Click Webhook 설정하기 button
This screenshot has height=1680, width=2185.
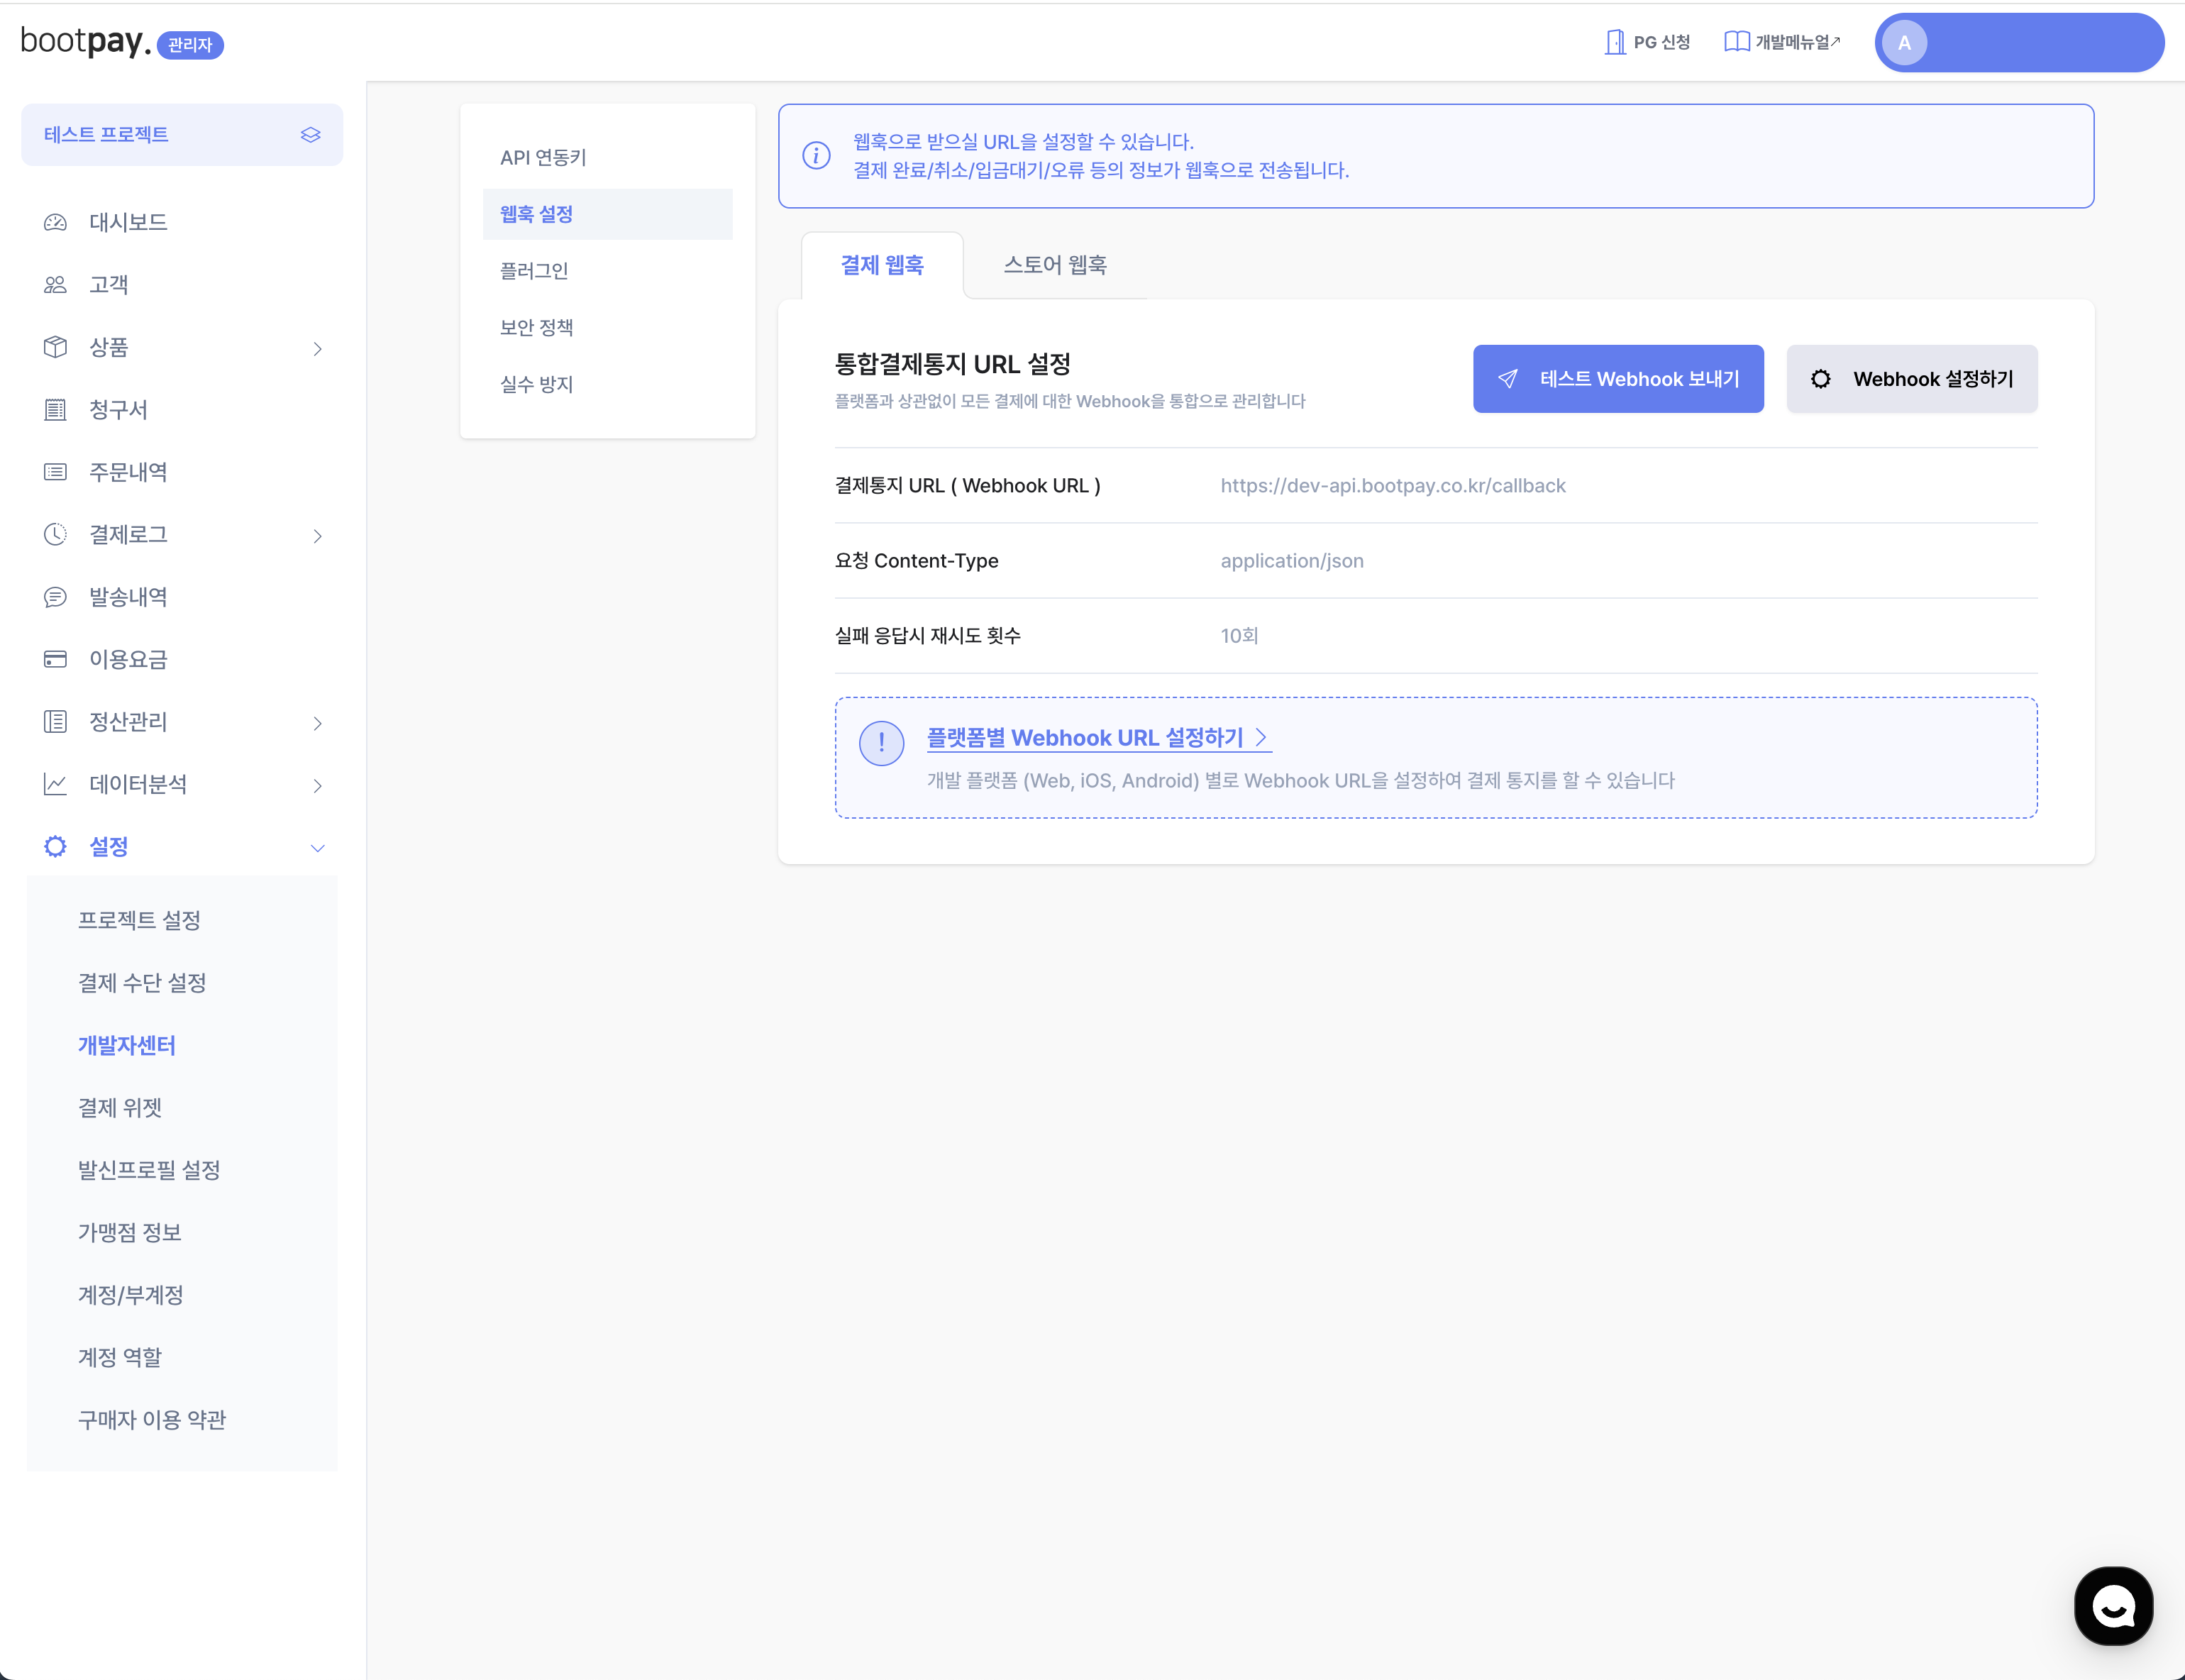1911,379
